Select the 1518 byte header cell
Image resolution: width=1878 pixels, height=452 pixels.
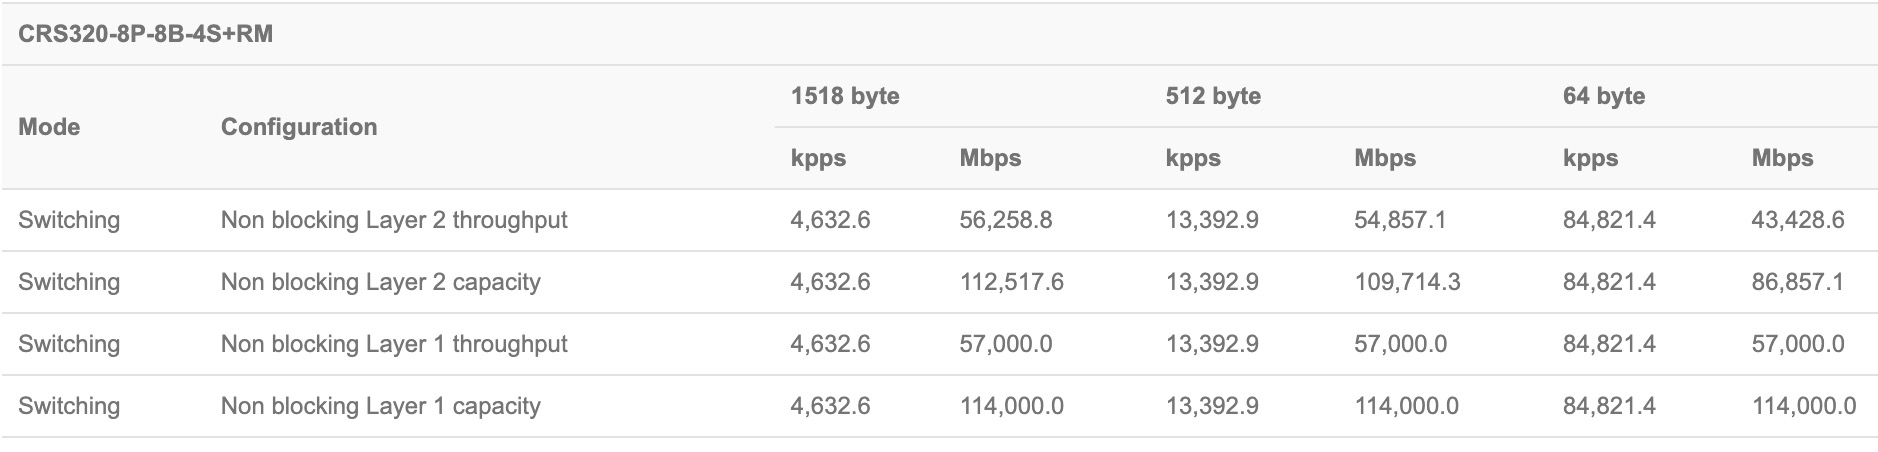pos(845,96)
